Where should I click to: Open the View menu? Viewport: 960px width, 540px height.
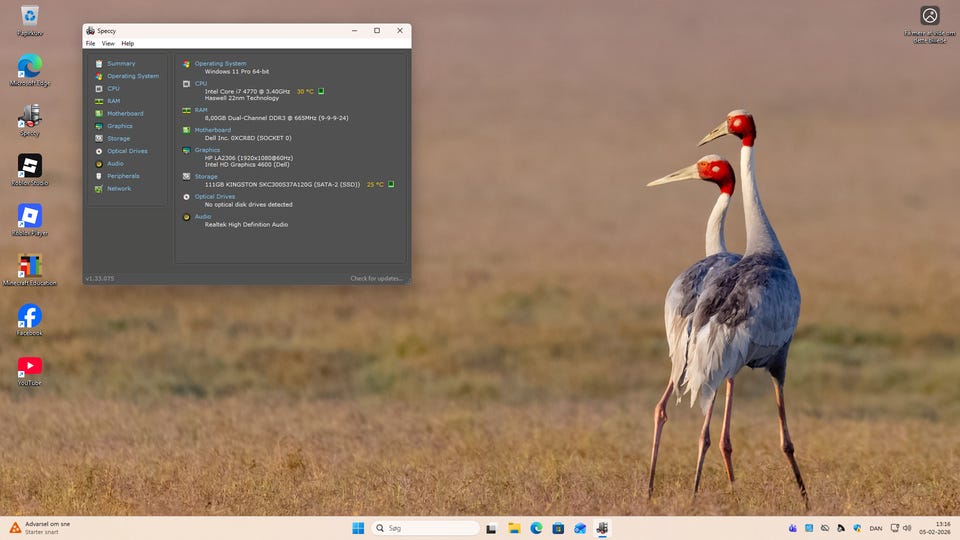tap(108, 44)
